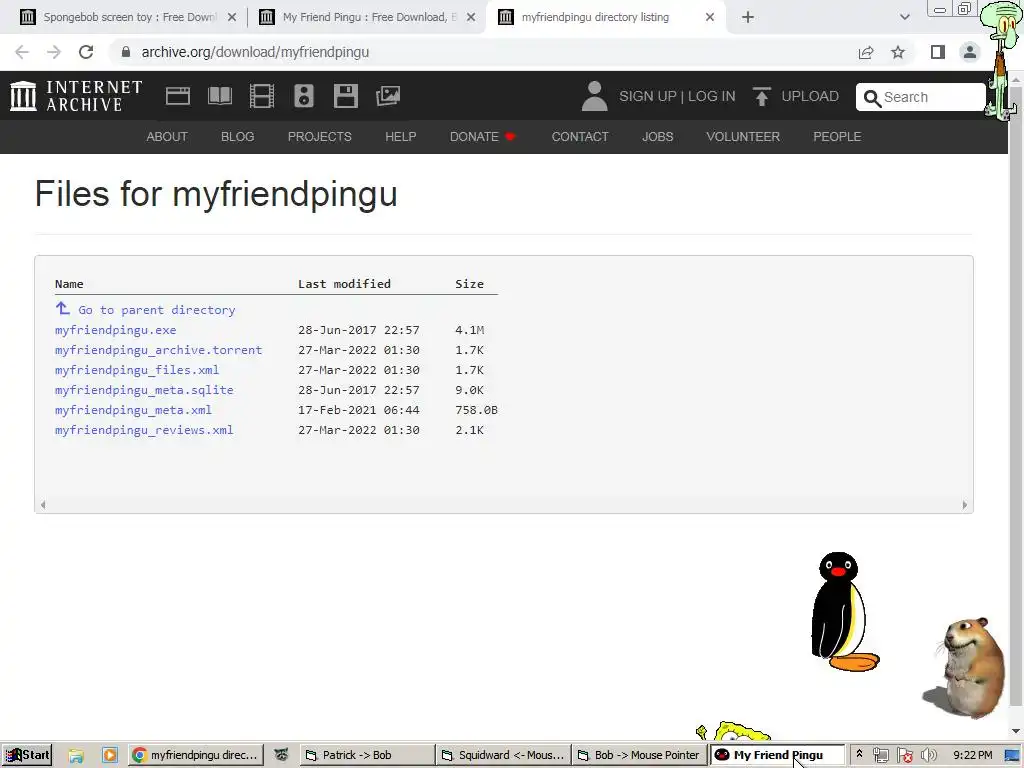The image size is (1024, 768).
Task: Open myfriendpingu_reviews.xml link
Action: [144, 430]
